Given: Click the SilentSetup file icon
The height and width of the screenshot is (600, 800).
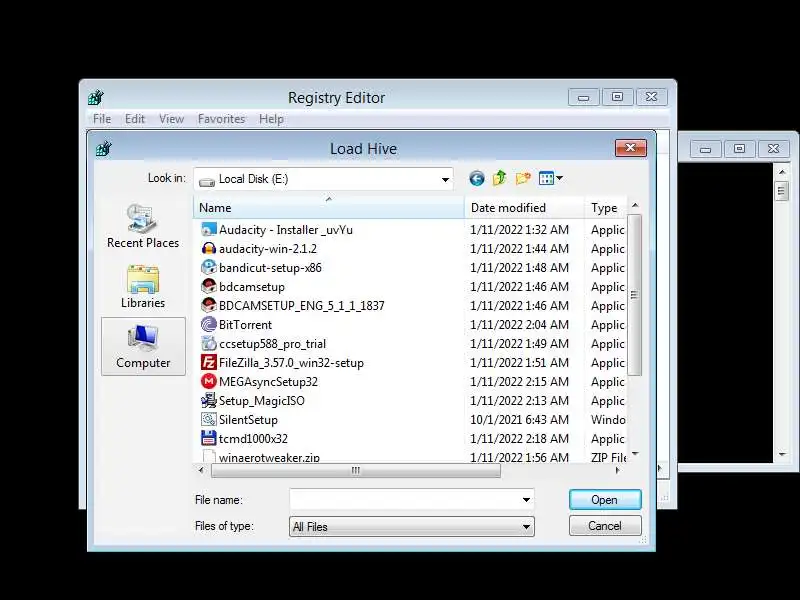Looking at the screenshot, I should [209, 419].
